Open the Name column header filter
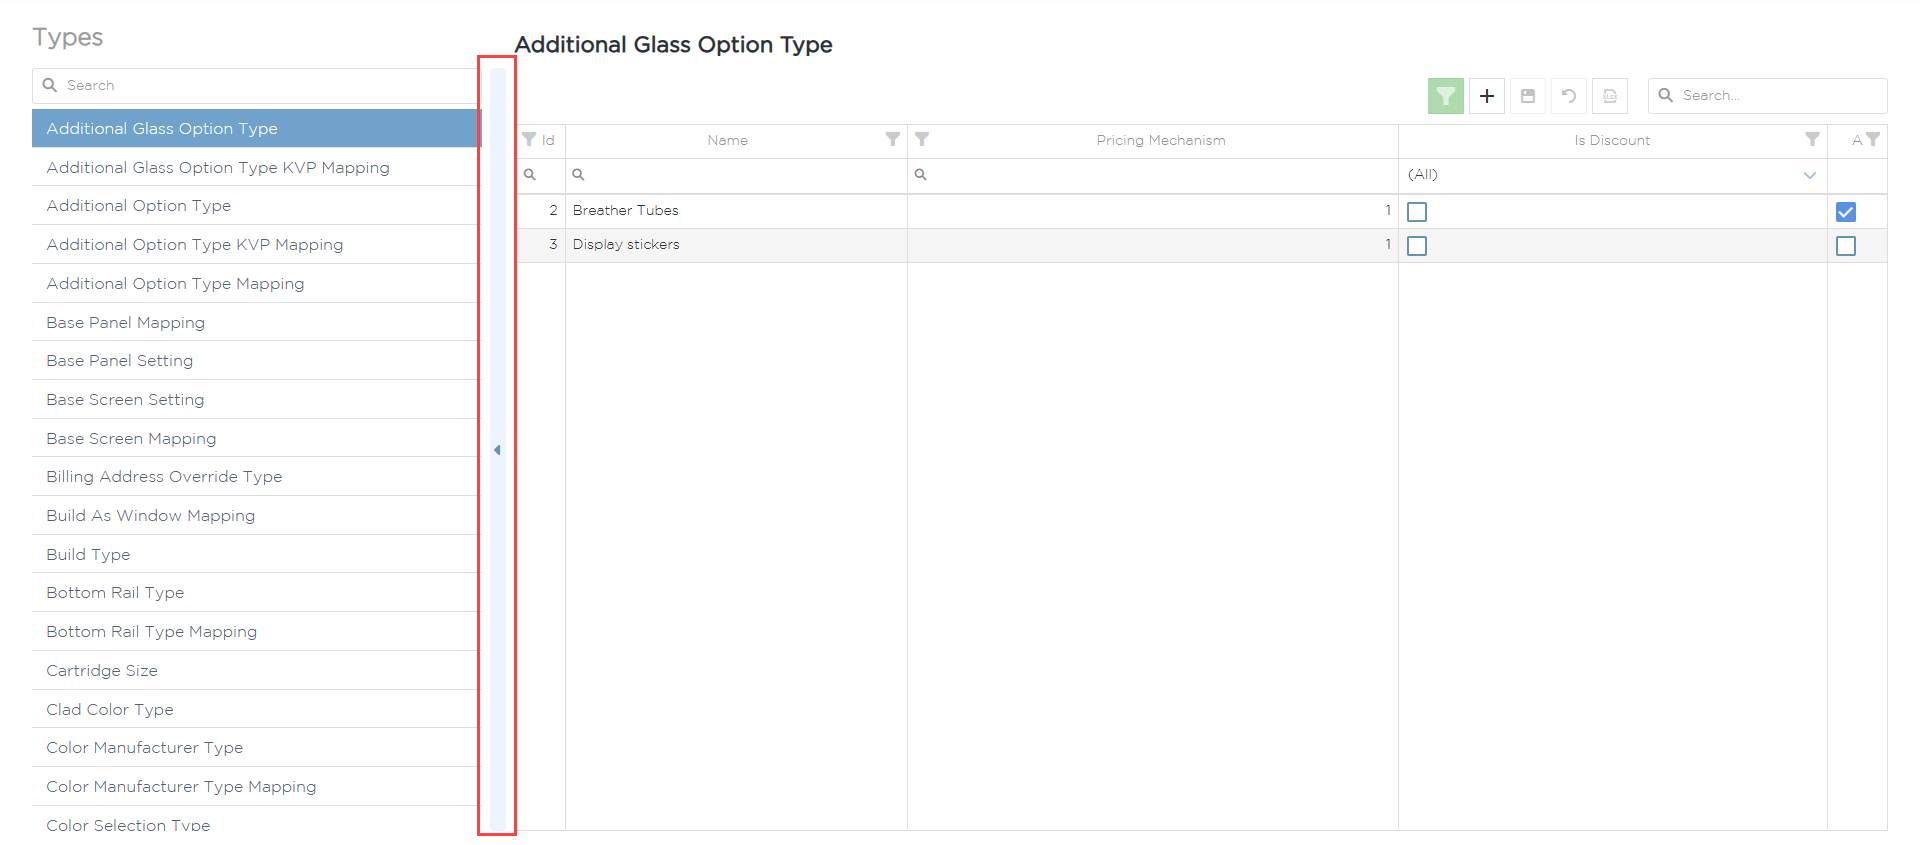Screen dimensions: 1920x845 [x=893, y=139]
